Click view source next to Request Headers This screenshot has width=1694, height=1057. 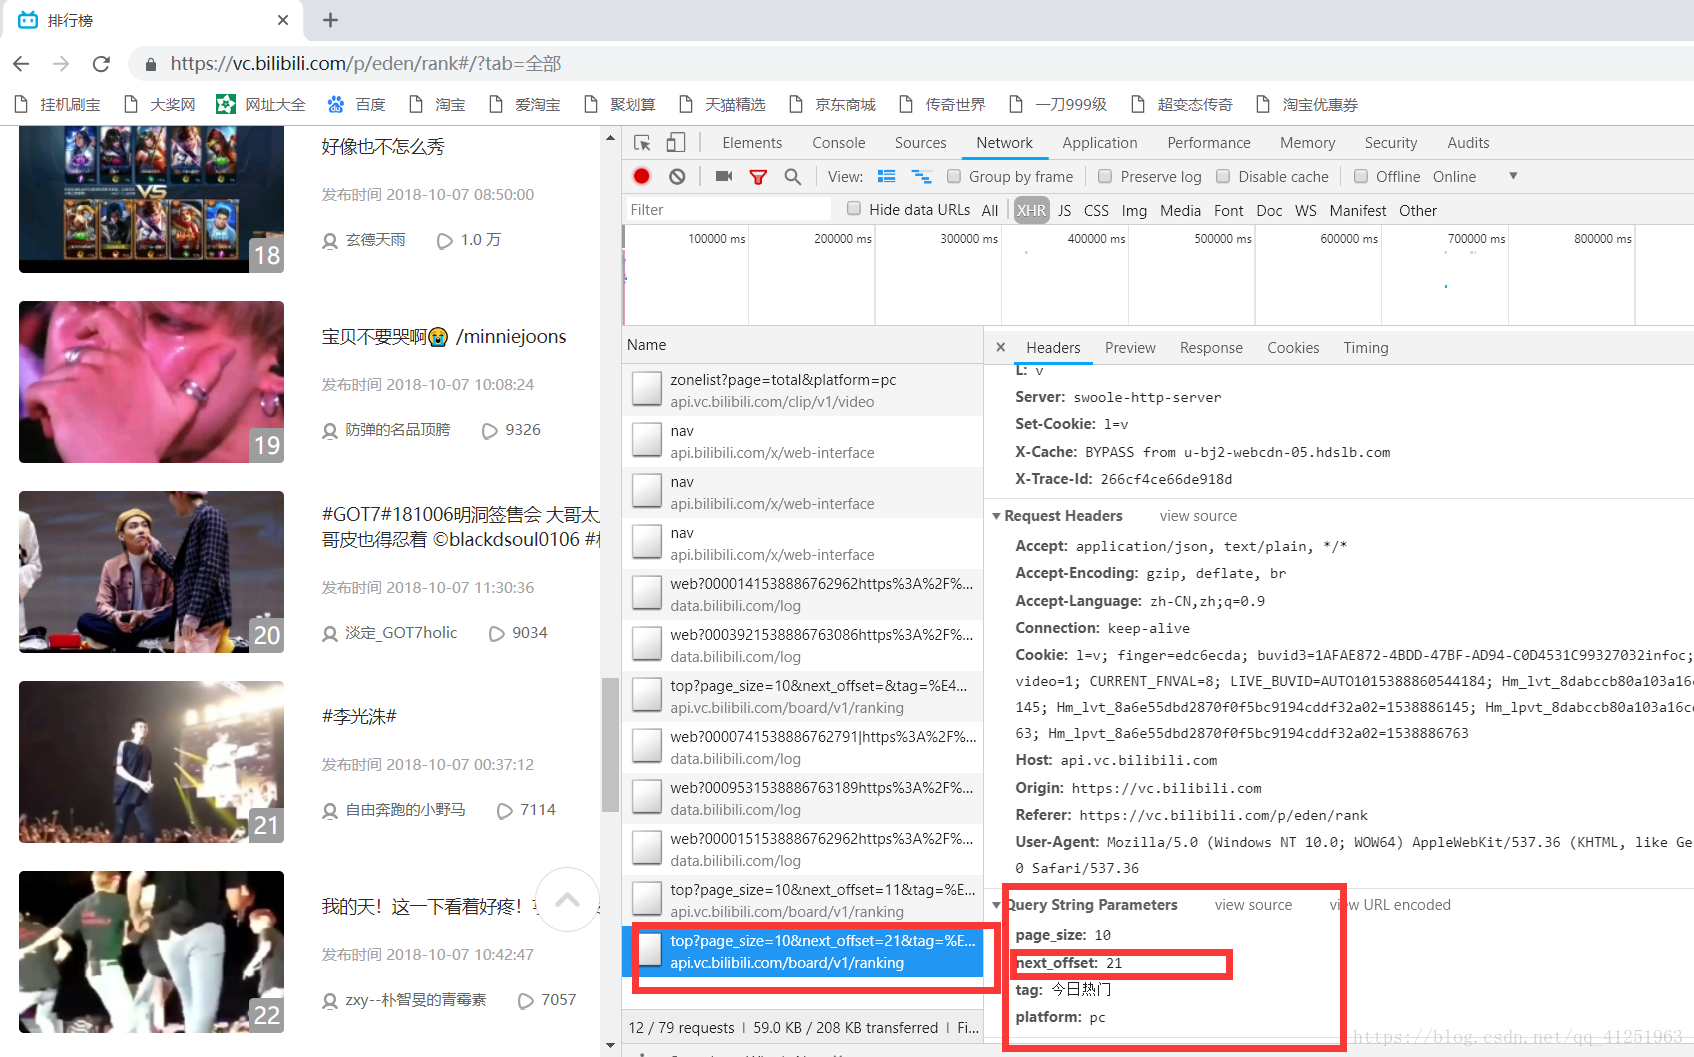click(x=1198, y=516)
